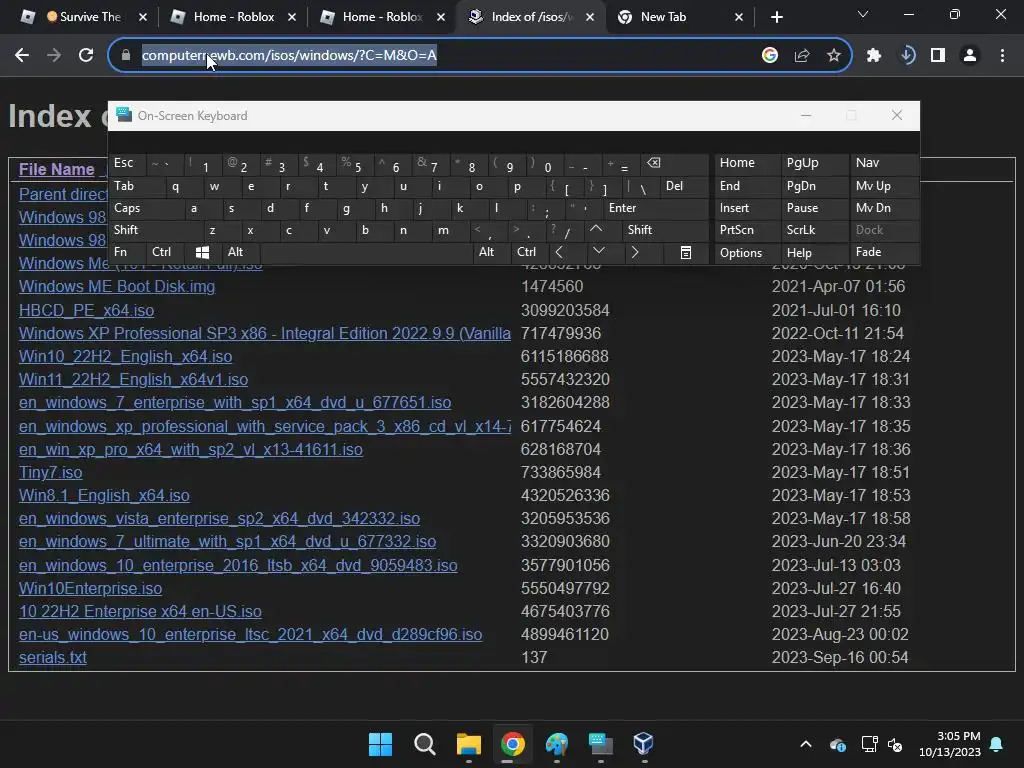Click the Enter key on keyboard
Image resolution: width=1024 pixels, height=768 pixels.
click(655, 208)
